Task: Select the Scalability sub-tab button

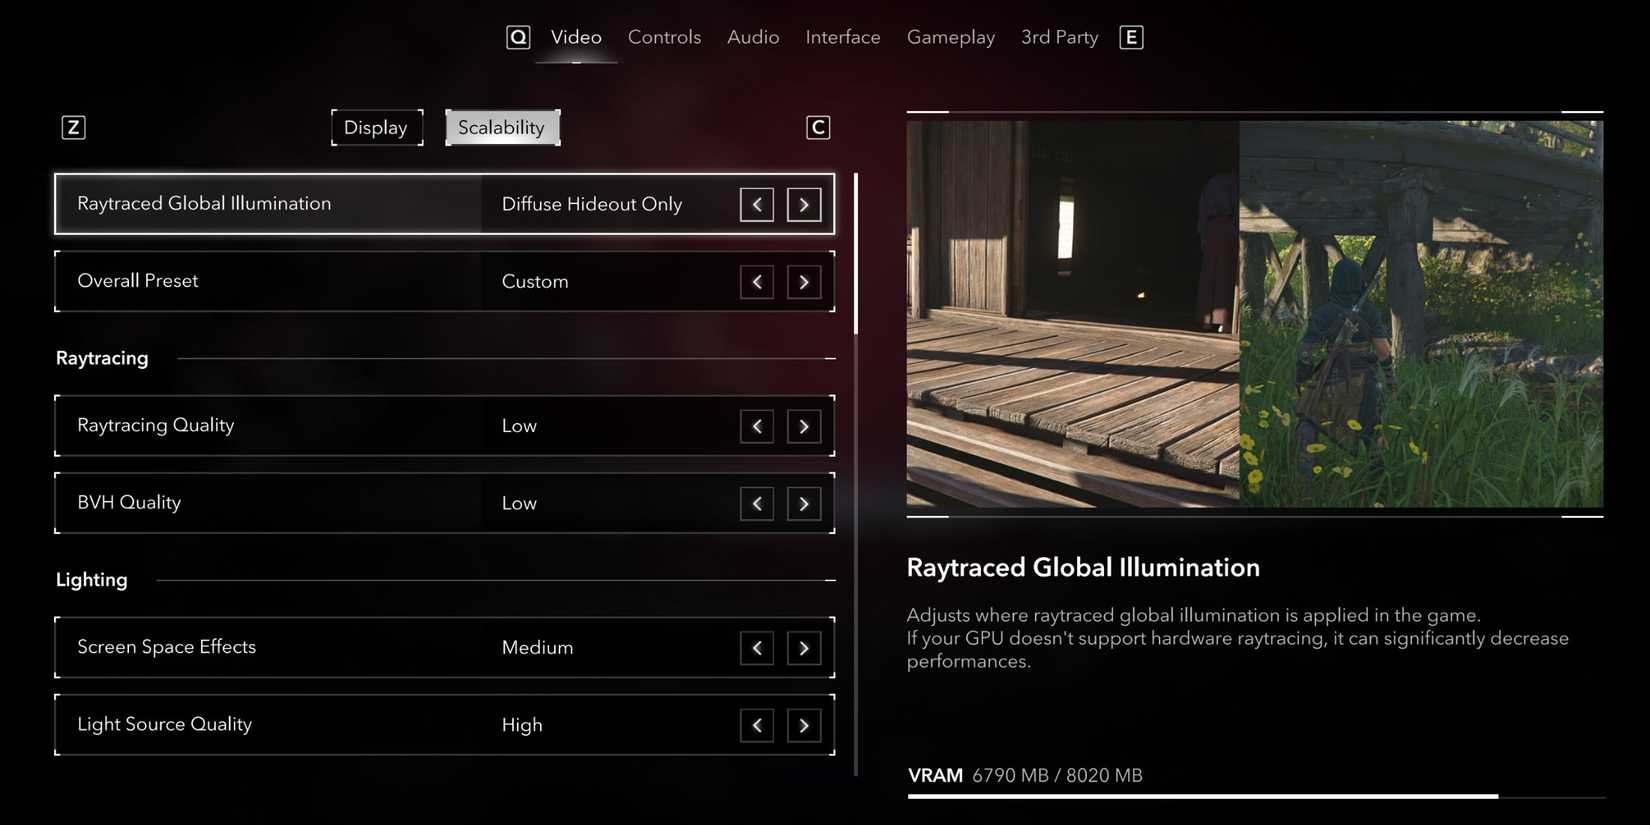Action: (x=502, y=128)
